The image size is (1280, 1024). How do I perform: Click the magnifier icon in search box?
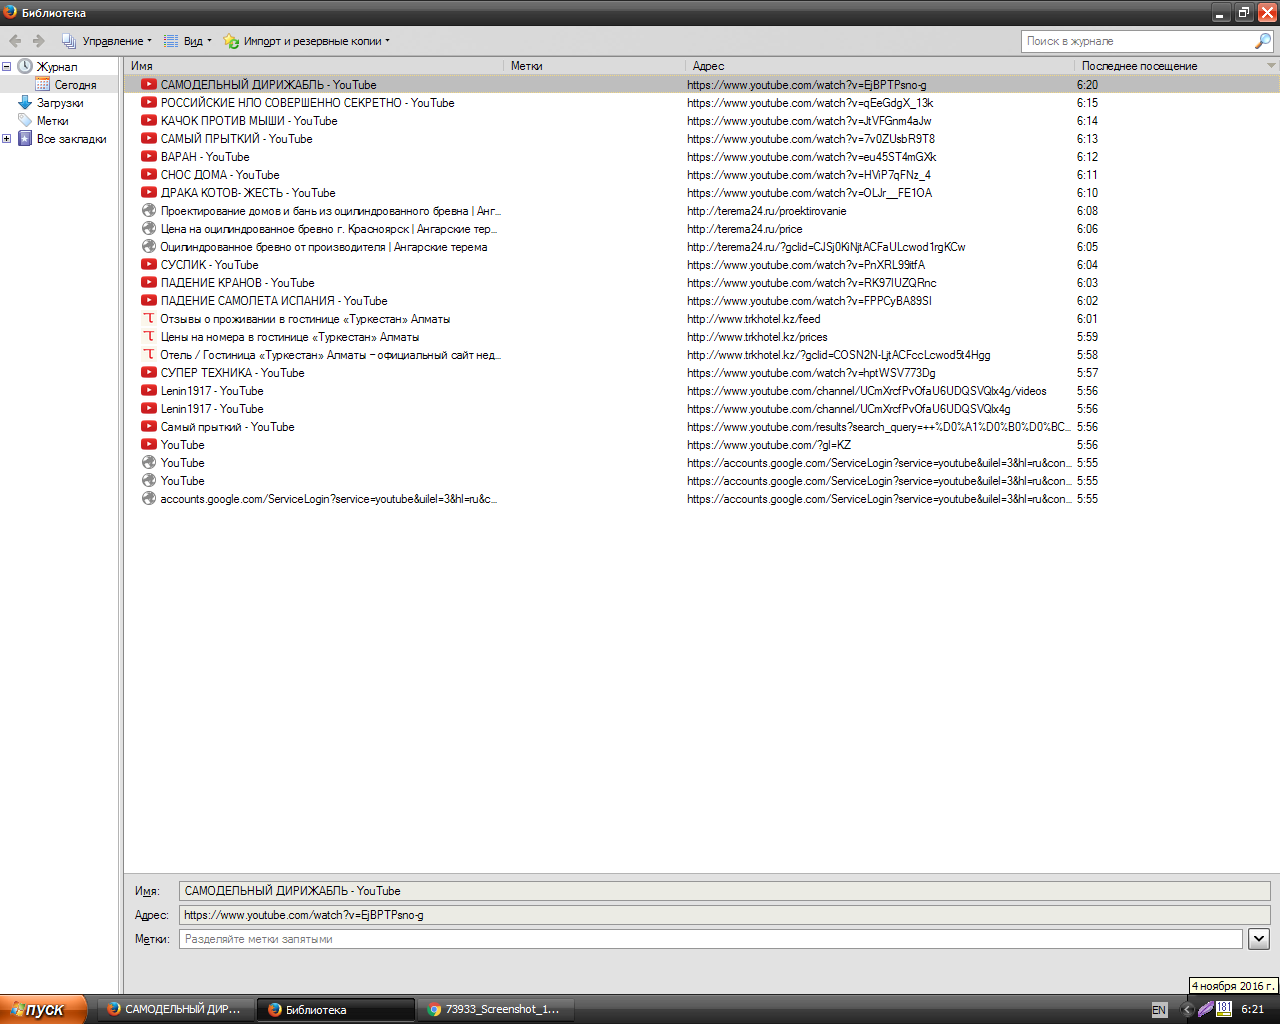point(1263,41)
